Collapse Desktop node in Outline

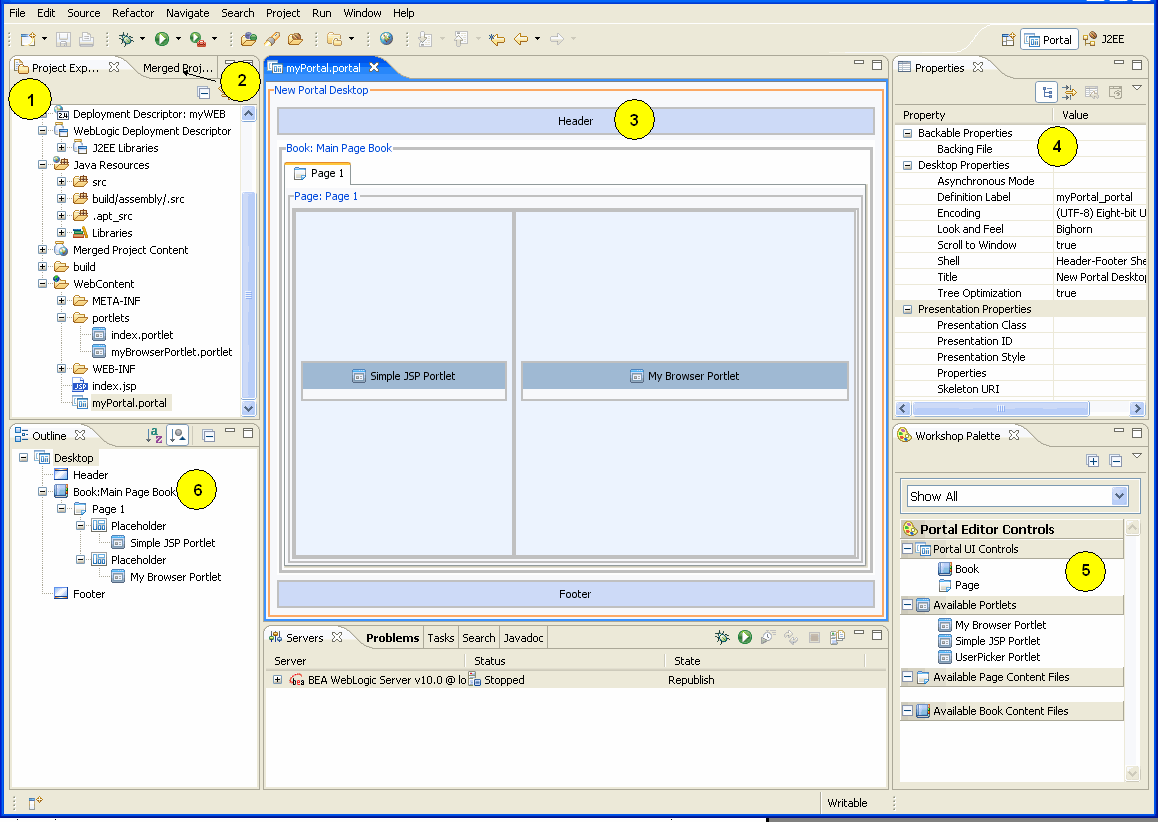click(x=23, y=458)
